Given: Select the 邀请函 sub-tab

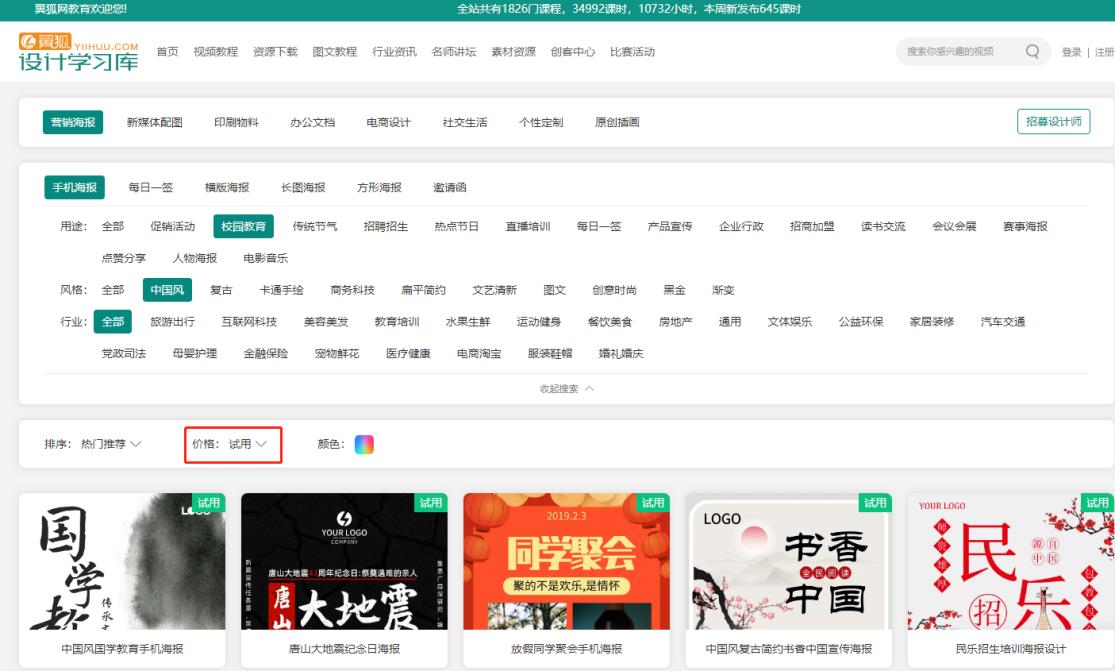Looking at the screenshot, I should click(449, 188).
